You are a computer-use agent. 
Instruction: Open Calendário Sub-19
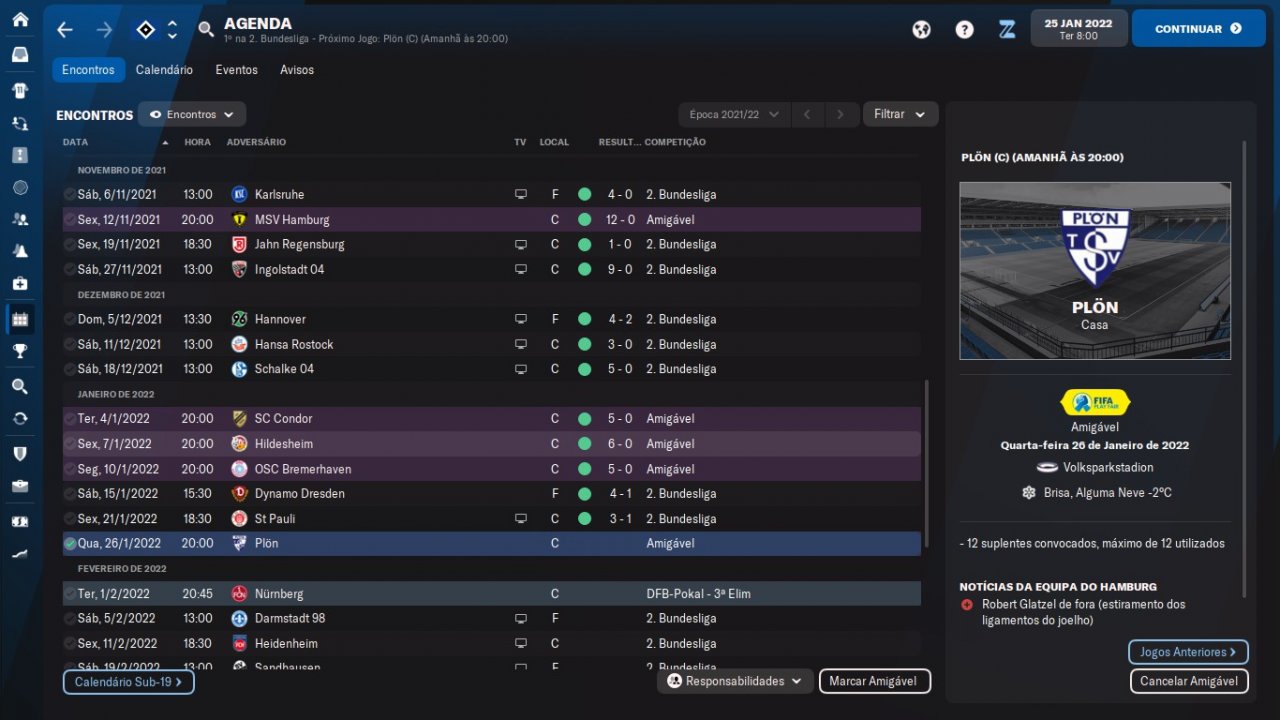tap(128, 682)
